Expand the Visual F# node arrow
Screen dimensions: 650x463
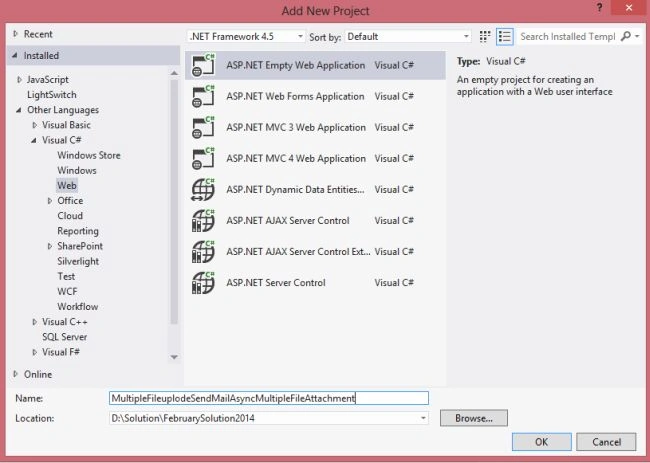[x=34, y=352]
